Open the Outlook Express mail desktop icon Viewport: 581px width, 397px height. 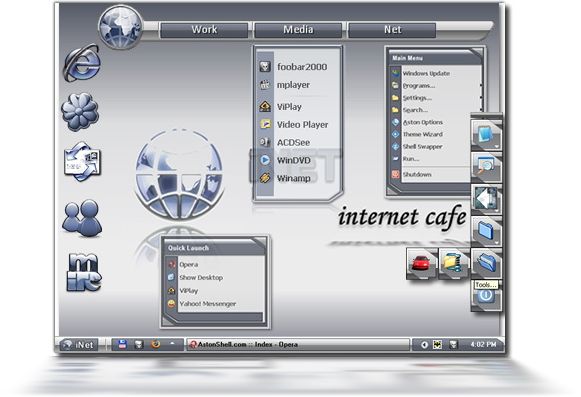click(82, 161)
